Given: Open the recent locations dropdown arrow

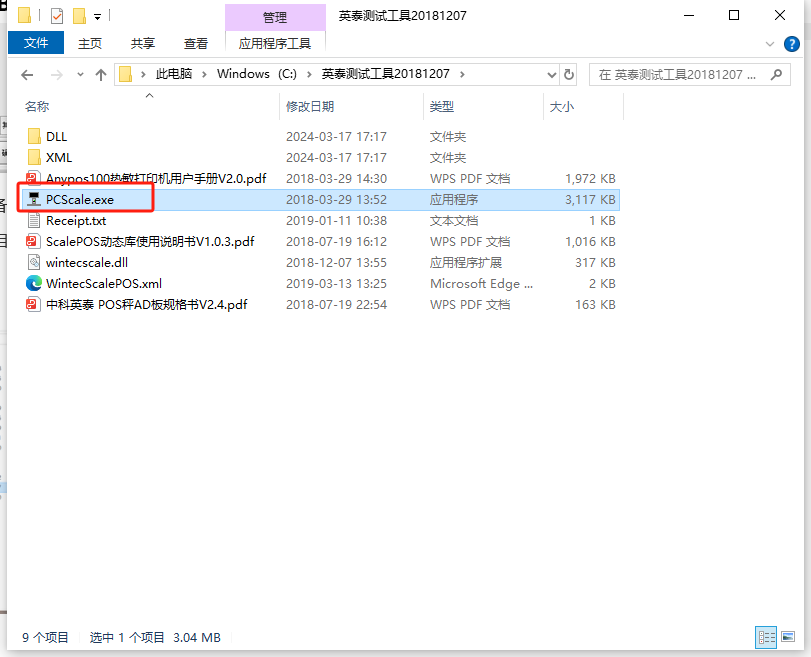Looking at the screenshot, I should pos(80,74).
